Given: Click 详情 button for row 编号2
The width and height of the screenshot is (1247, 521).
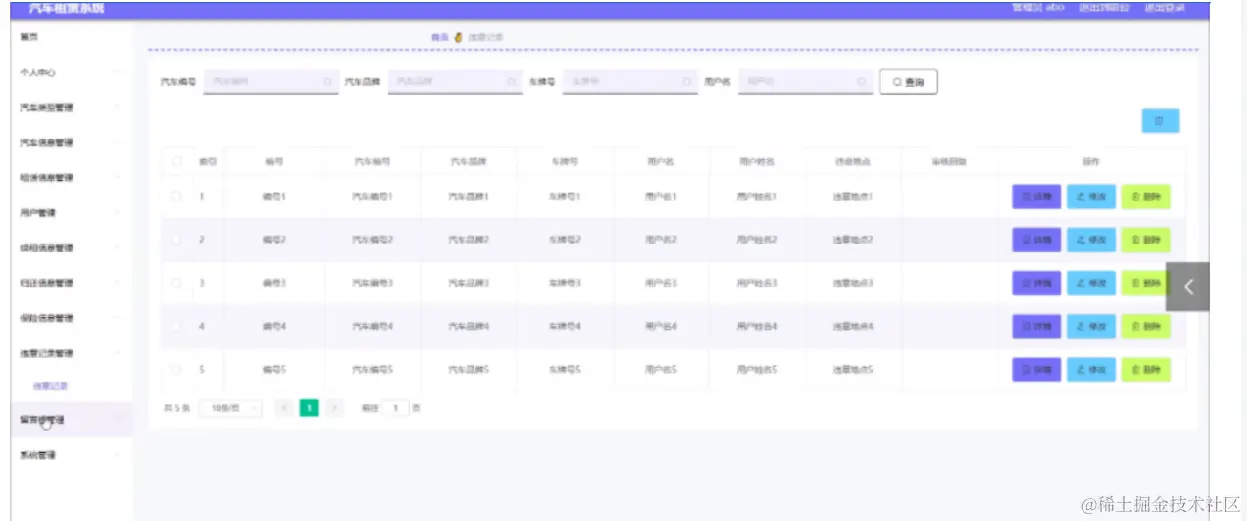Looking at the screenshot, I should point(1037,240).
